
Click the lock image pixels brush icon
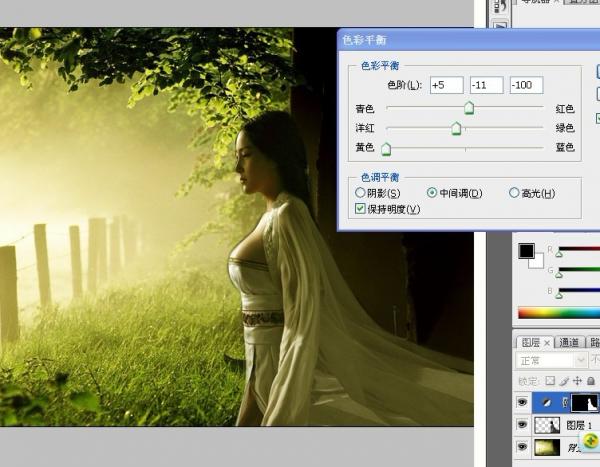(x=563, y=381)
